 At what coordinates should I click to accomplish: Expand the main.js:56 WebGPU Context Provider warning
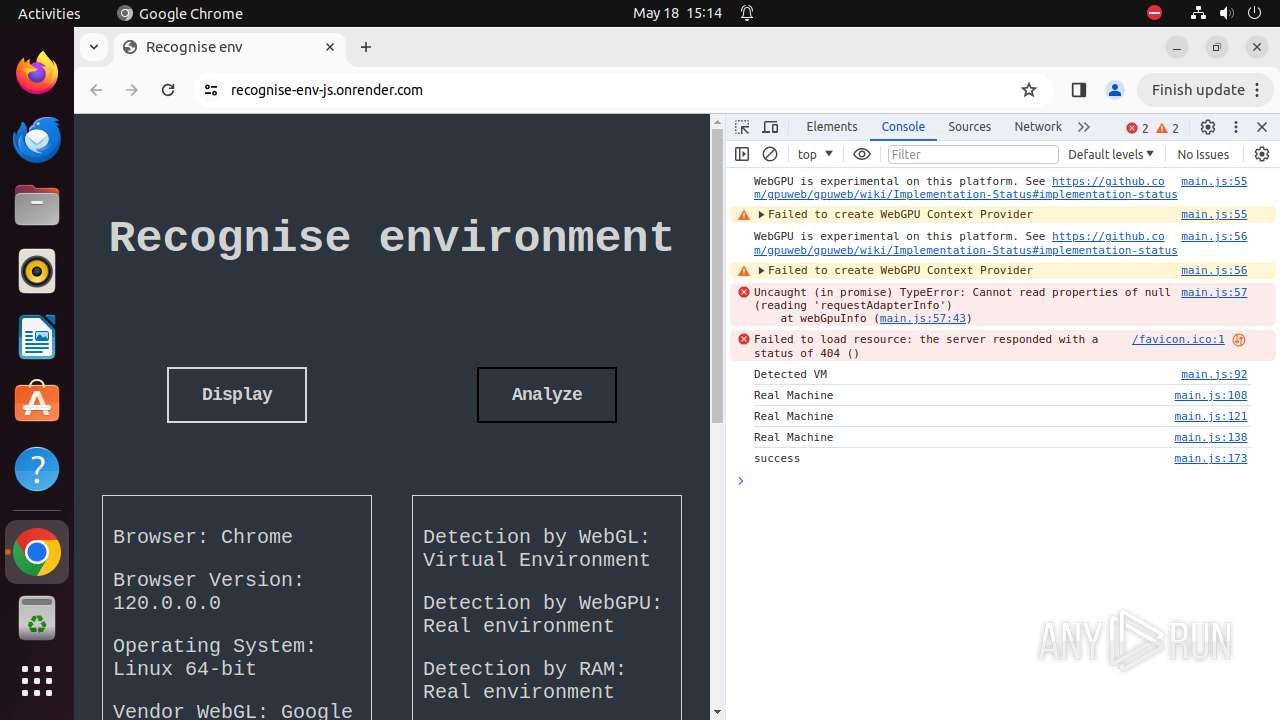(x=761, y=271)
